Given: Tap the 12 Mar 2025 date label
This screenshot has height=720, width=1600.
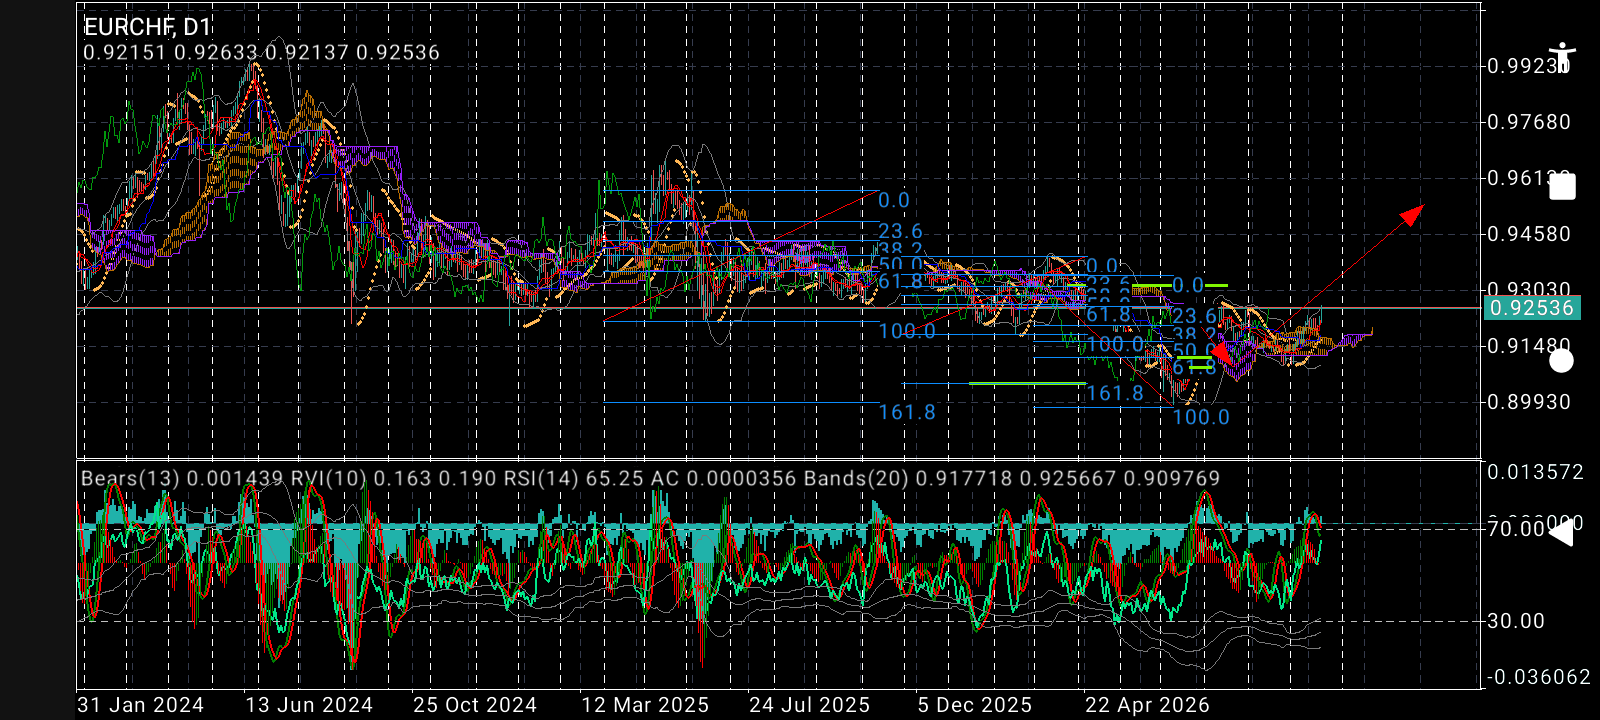Looking at the screenshot, I should (x=645, y=705).
